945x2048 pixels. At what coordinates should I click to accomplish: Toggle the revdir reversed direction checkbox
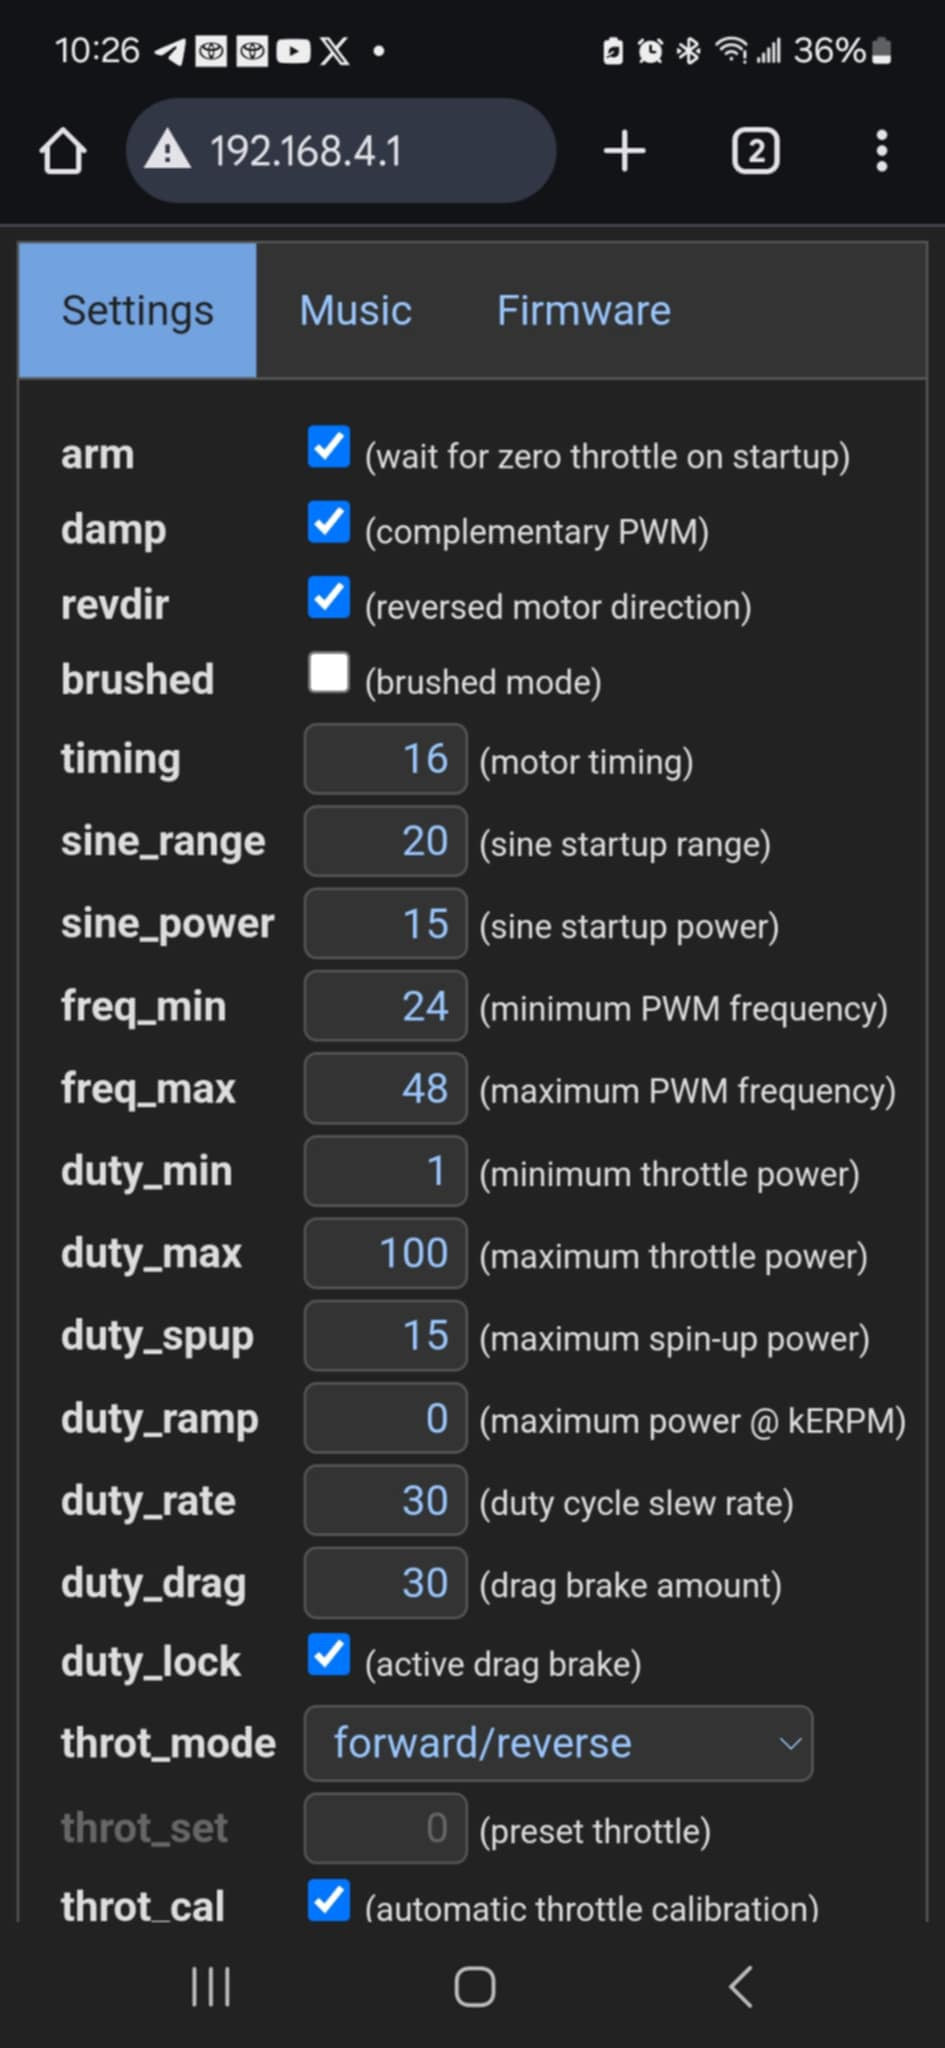[329, 597]
